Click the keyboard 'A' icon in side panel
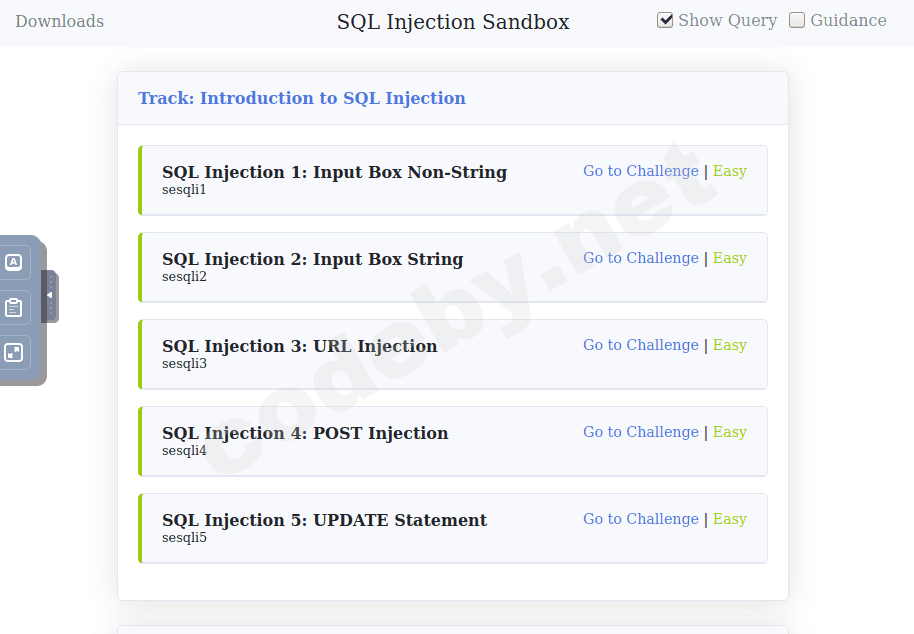The height and width of the screenshot is (634, 914). (13, 263)
